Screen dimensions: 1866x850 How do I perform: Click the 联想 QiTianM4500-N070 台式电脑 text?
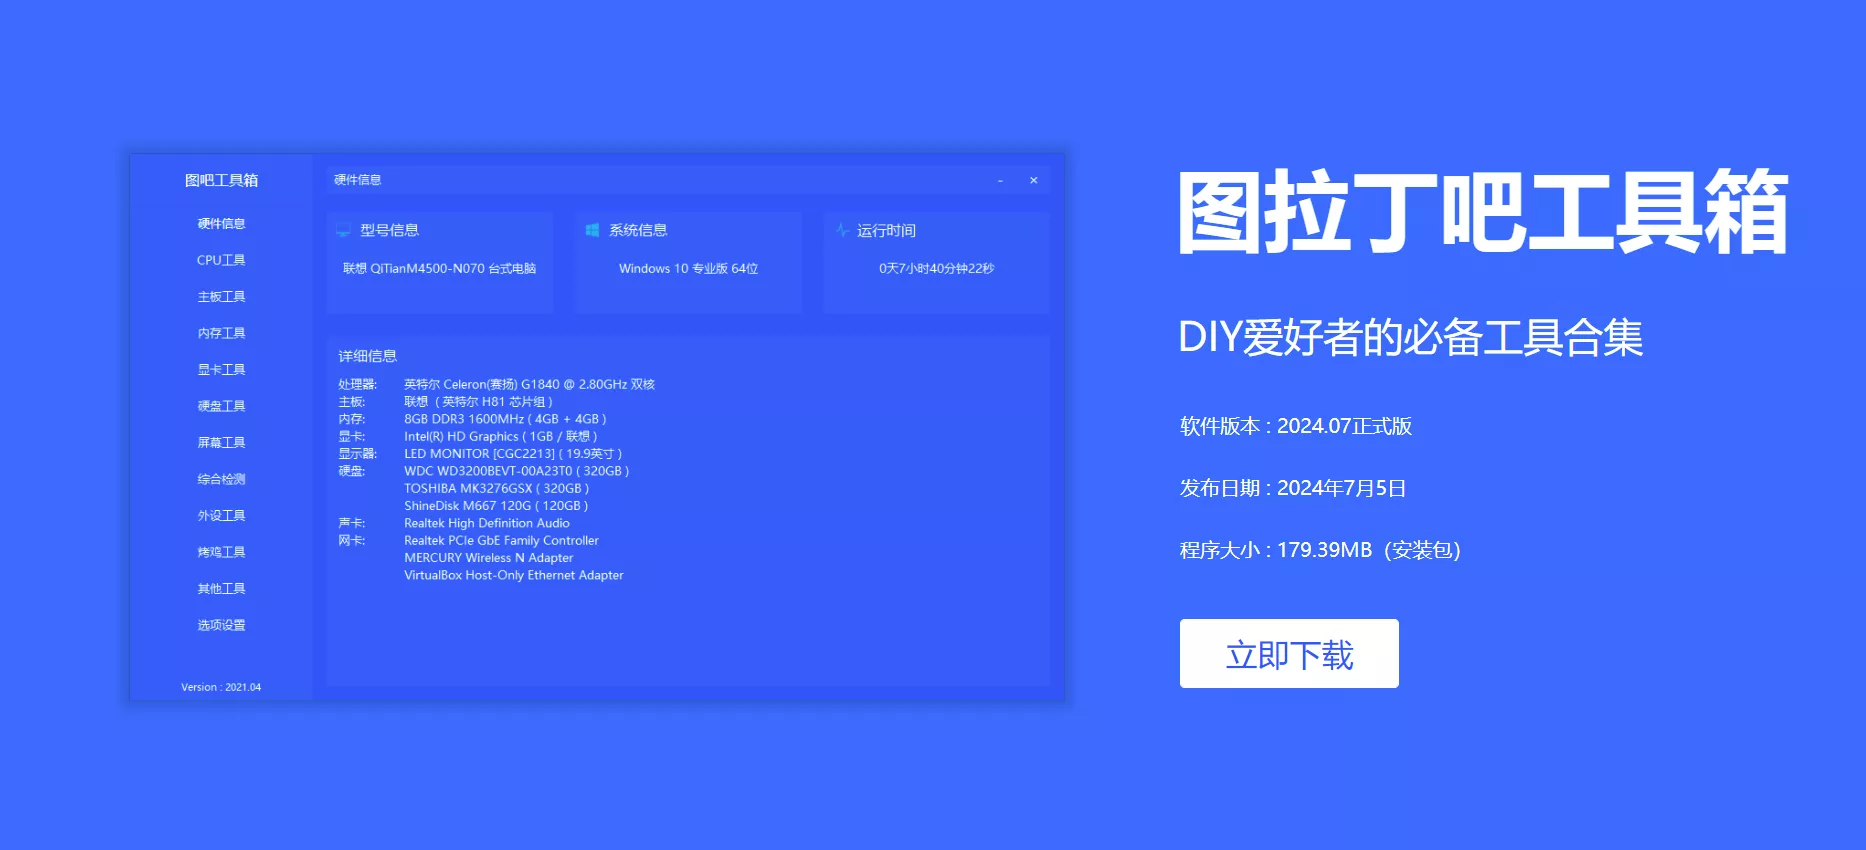(439, 269)
